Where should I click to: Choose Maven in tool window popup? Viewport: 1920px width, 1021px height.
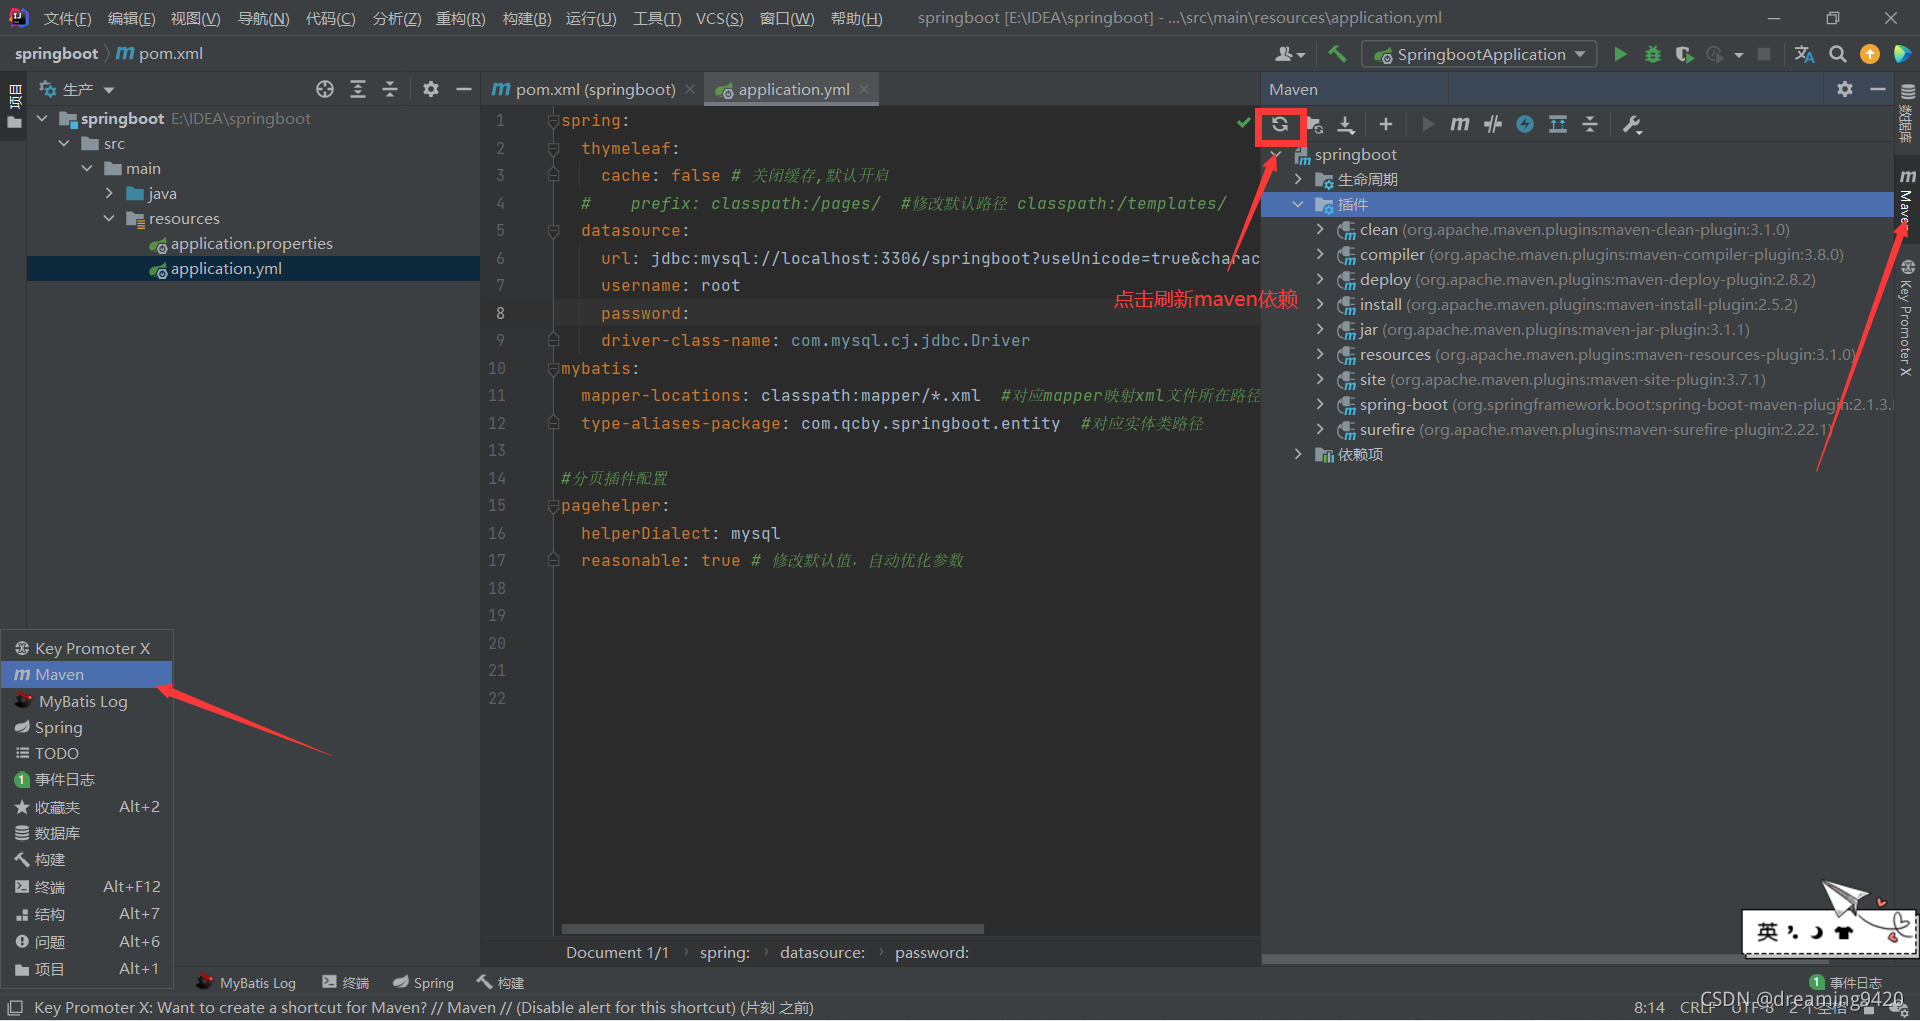point(87,675)
